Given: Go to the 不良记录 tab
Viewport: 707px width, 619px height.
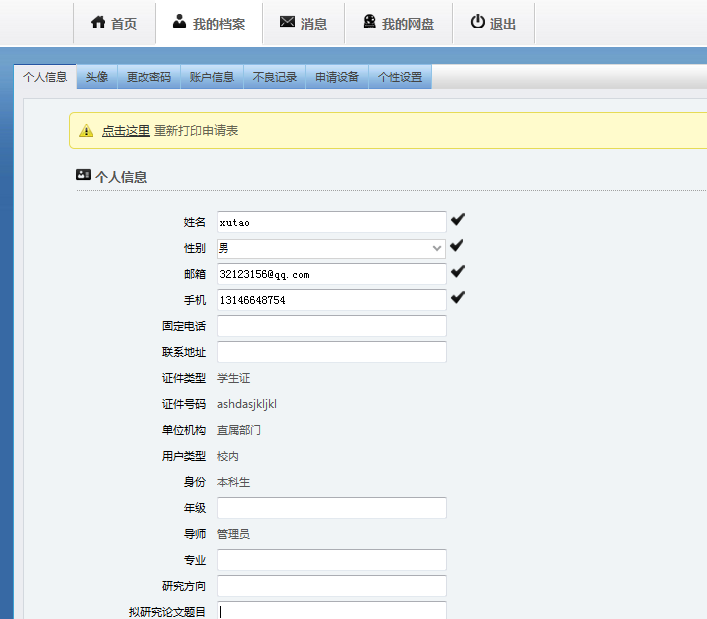Looking at the screenshot, I should tap(275, 77).
